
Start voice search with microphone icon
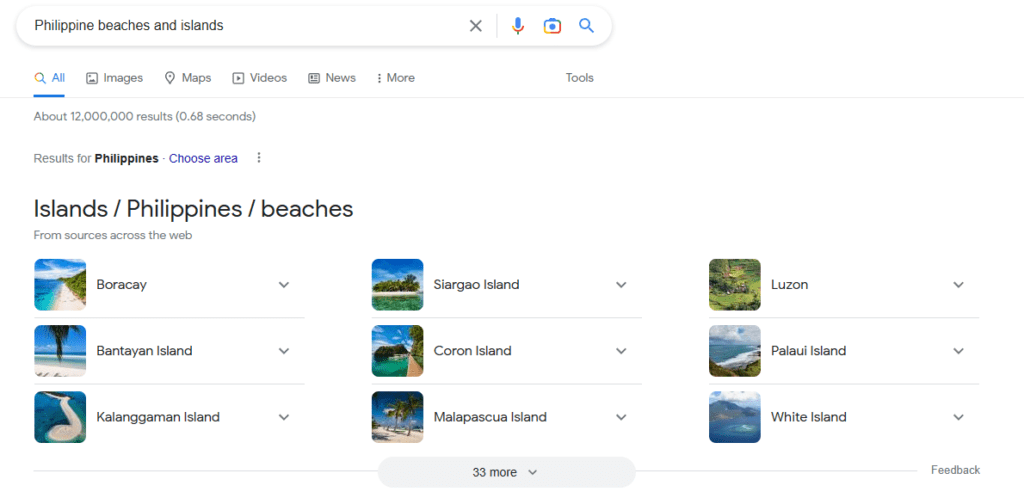pos(518,26)
